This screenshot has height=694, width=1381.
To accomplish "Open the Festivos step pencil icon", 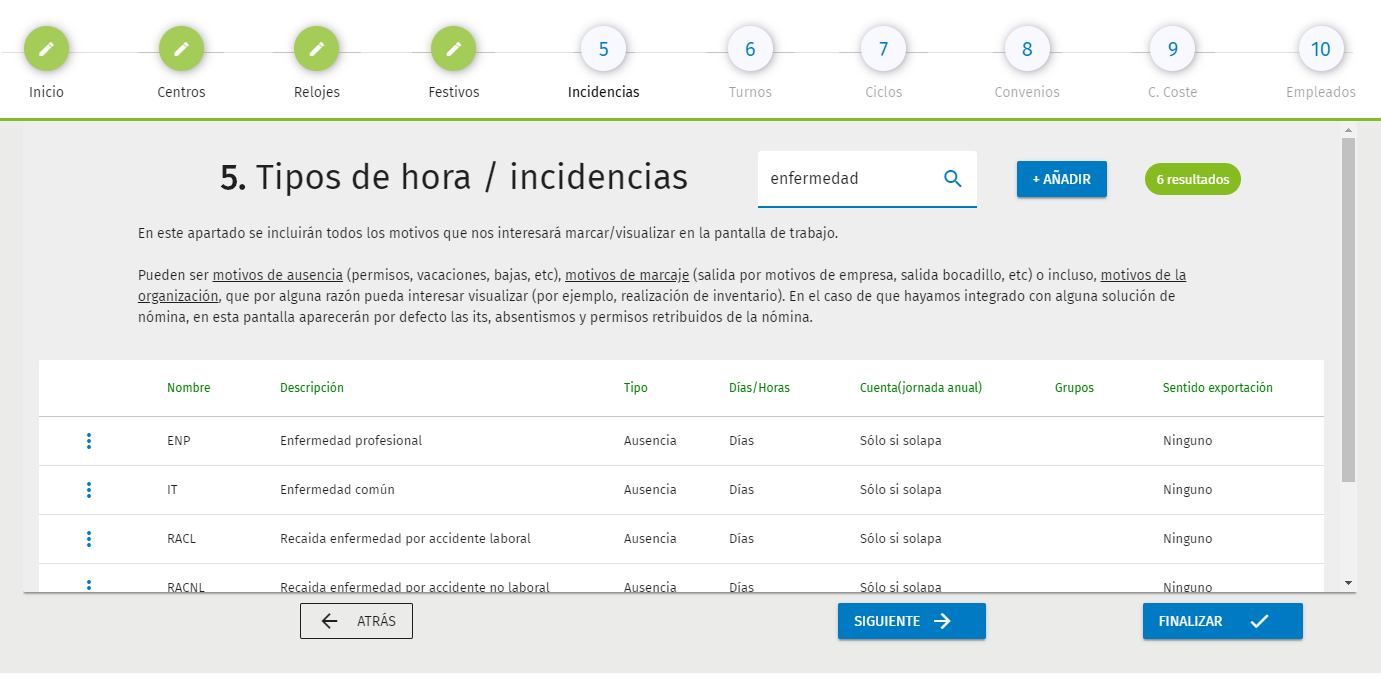I will [453, 49].
